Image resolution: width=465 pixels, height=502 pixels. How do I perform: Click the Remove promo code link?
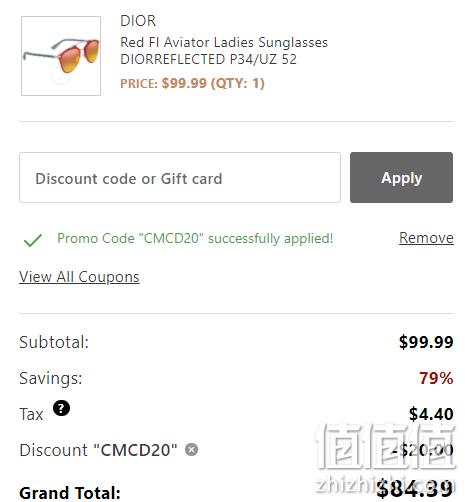(426, 238)
